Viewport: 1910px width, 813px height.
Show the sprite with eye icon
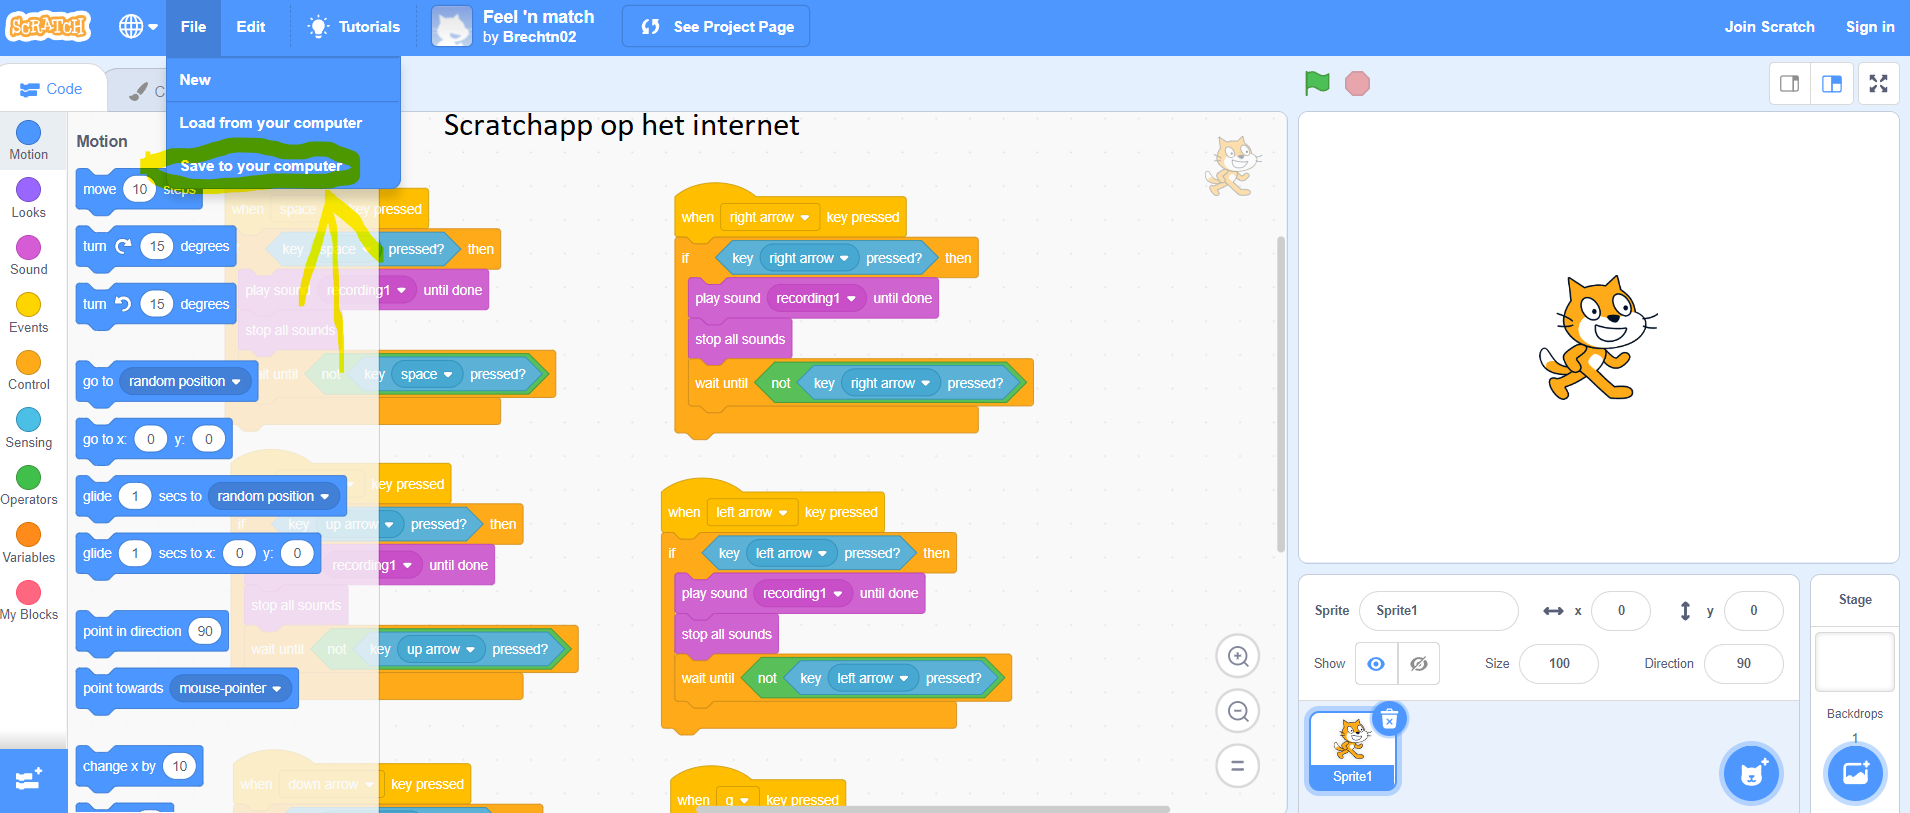pos(1376,664)
